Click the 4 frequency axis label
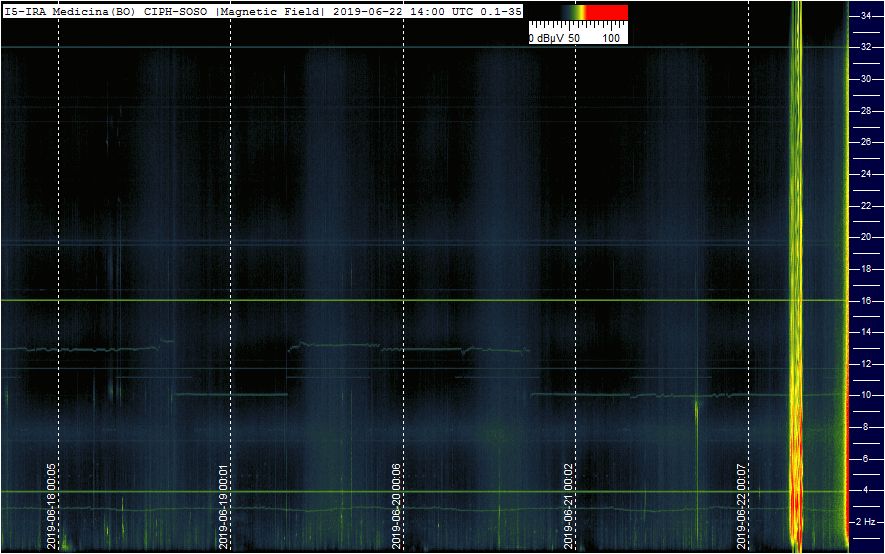This screenshot has height=554, width=885. tap(866, 490)
